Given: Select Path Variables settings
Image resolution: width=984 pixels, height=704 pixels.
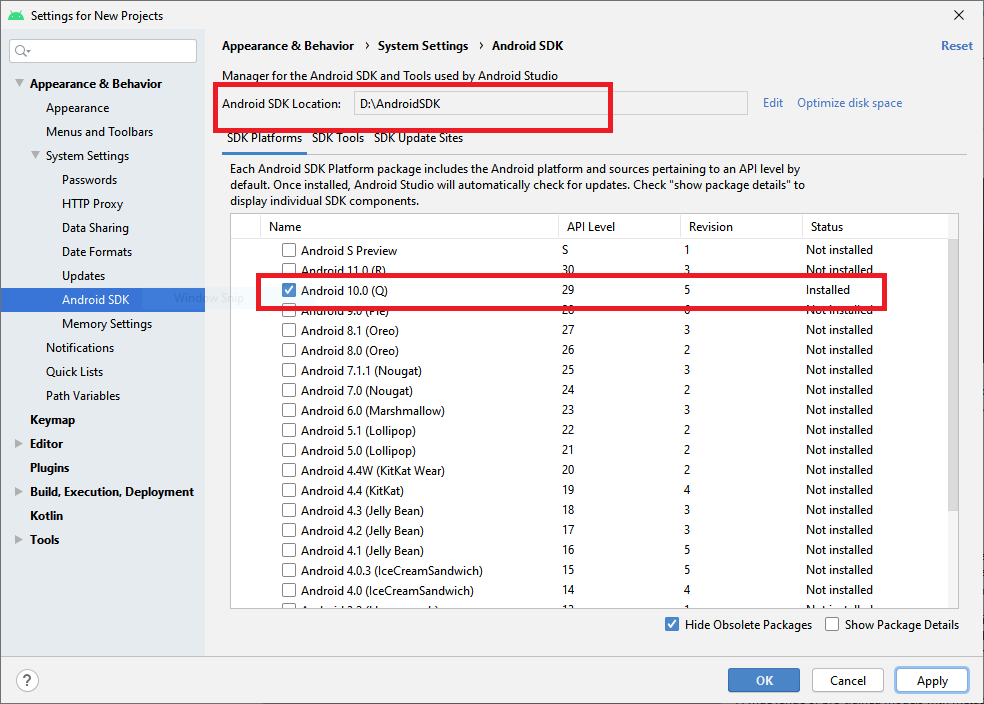Looking at the screenshot, I should [x=82, y=395].
